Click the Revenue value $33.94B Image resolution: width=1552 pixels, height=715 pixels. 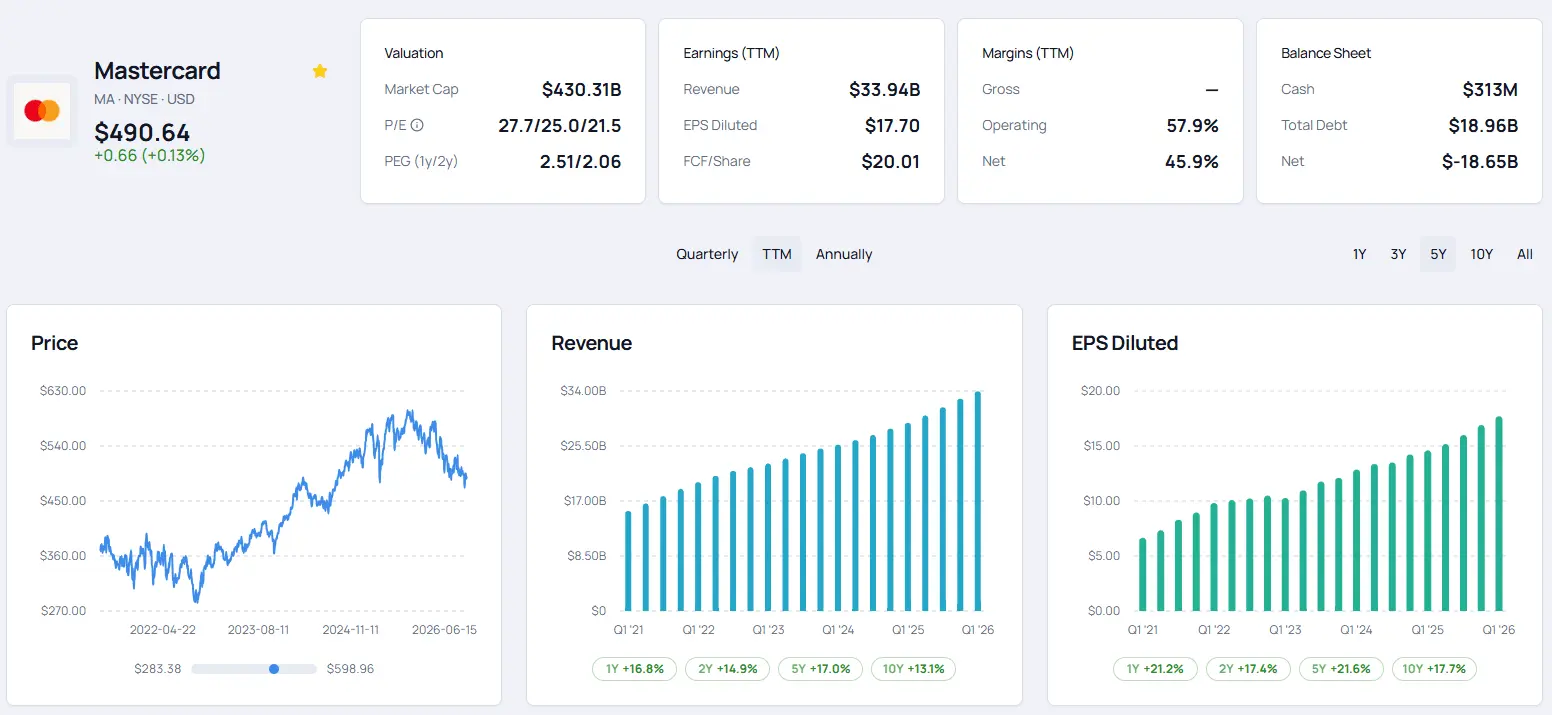point(884,89)
